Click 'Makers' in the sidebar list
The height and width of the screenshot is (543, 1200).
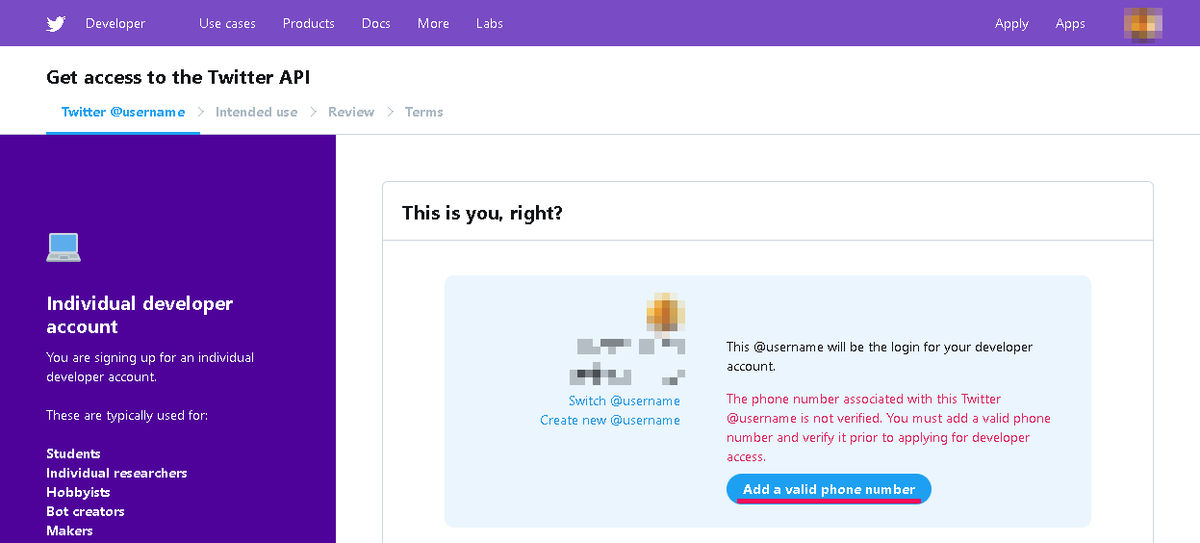70,531
